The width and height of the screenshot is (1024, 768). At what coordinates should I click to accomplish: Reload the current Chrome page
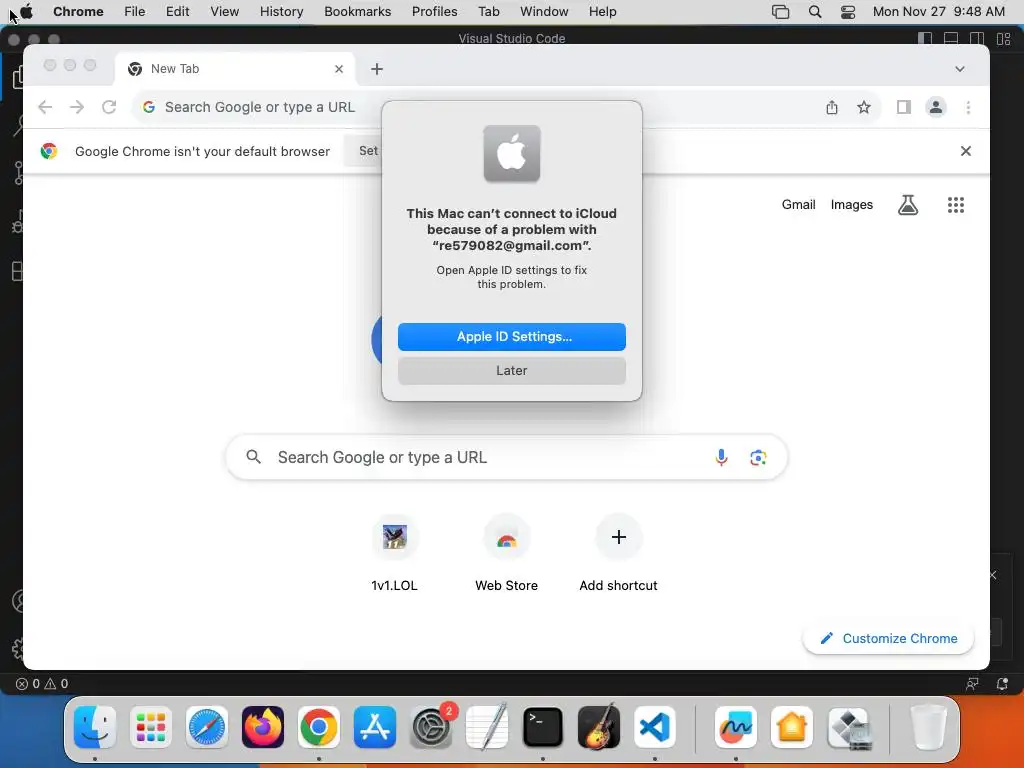pos(109,107)
